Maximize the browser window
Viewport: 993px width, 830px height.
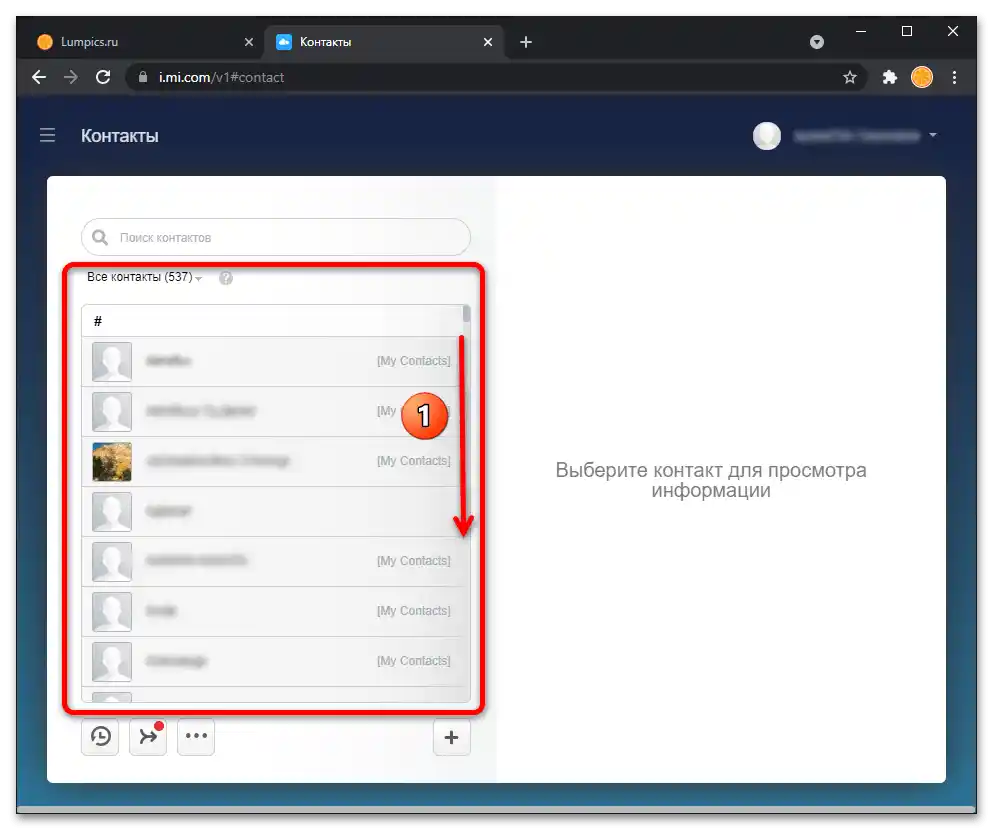[907, 31]
